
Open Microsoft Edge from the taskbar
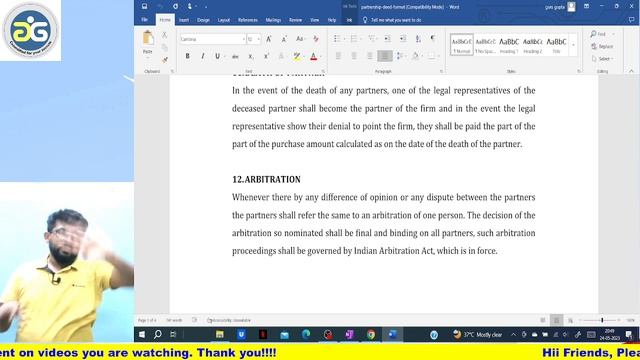coord(306,335)
